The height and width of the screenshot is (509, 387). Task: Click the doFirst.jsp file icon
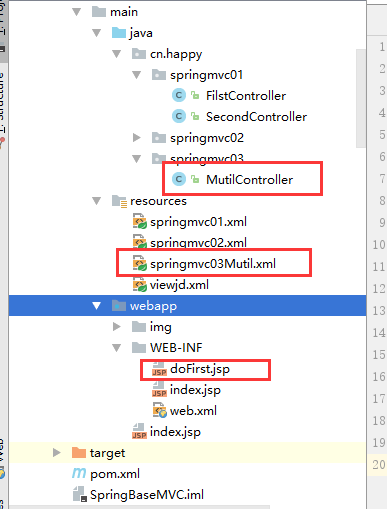tap(159, 369)
